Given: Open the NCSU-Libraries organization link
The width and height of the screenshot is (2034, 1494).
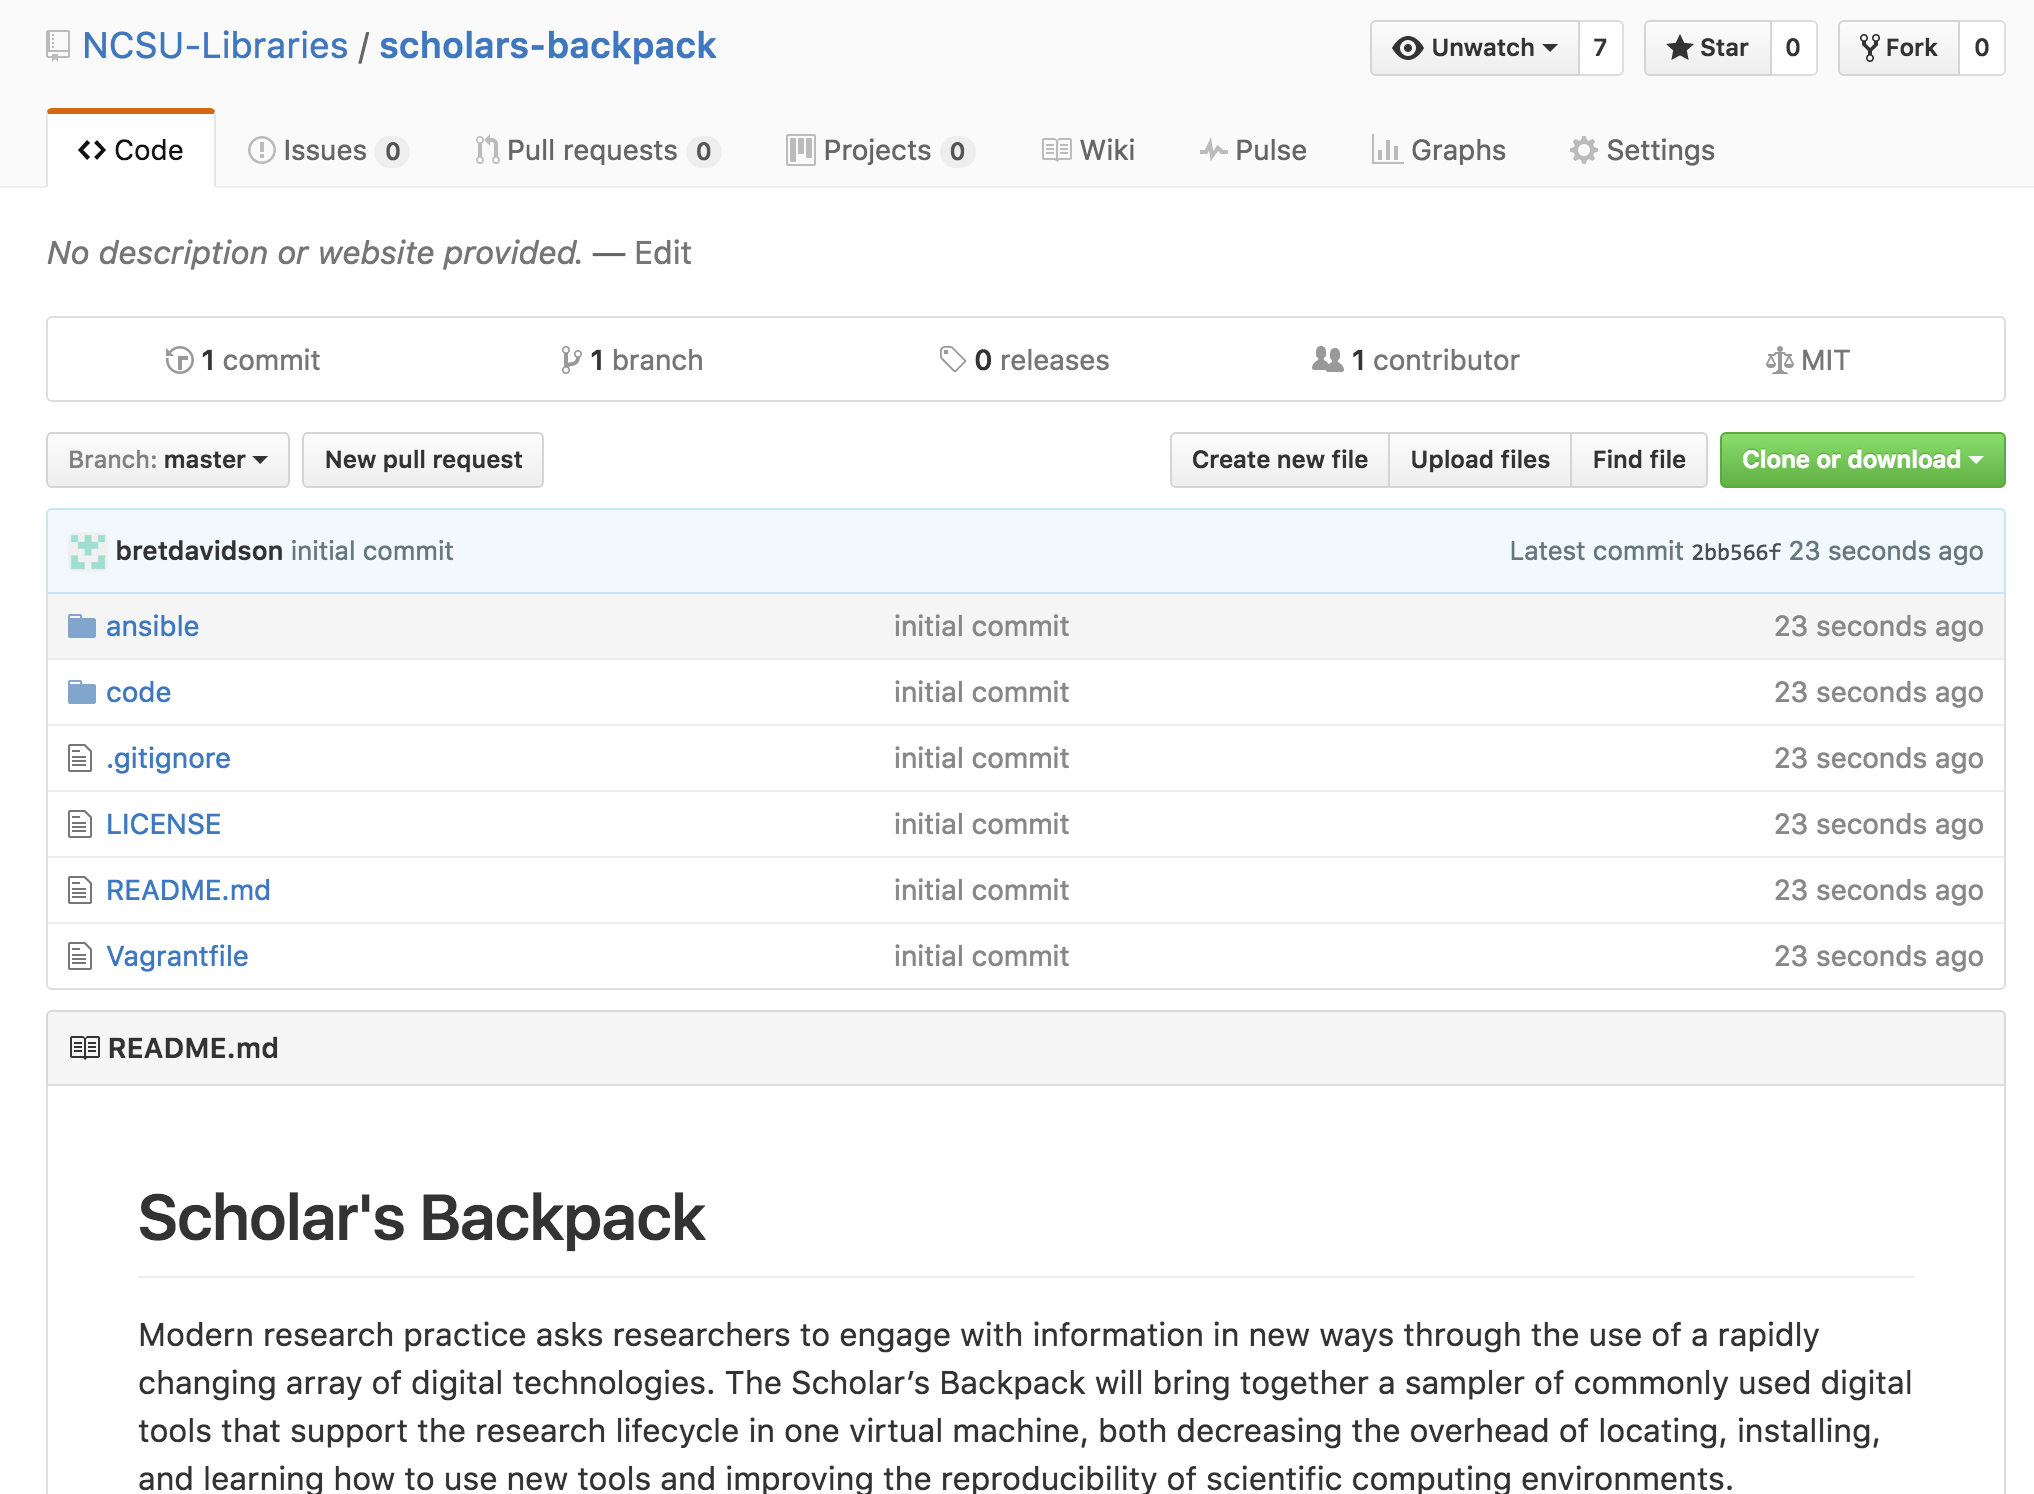Looking at the screenshot, I should coord(215,46).
